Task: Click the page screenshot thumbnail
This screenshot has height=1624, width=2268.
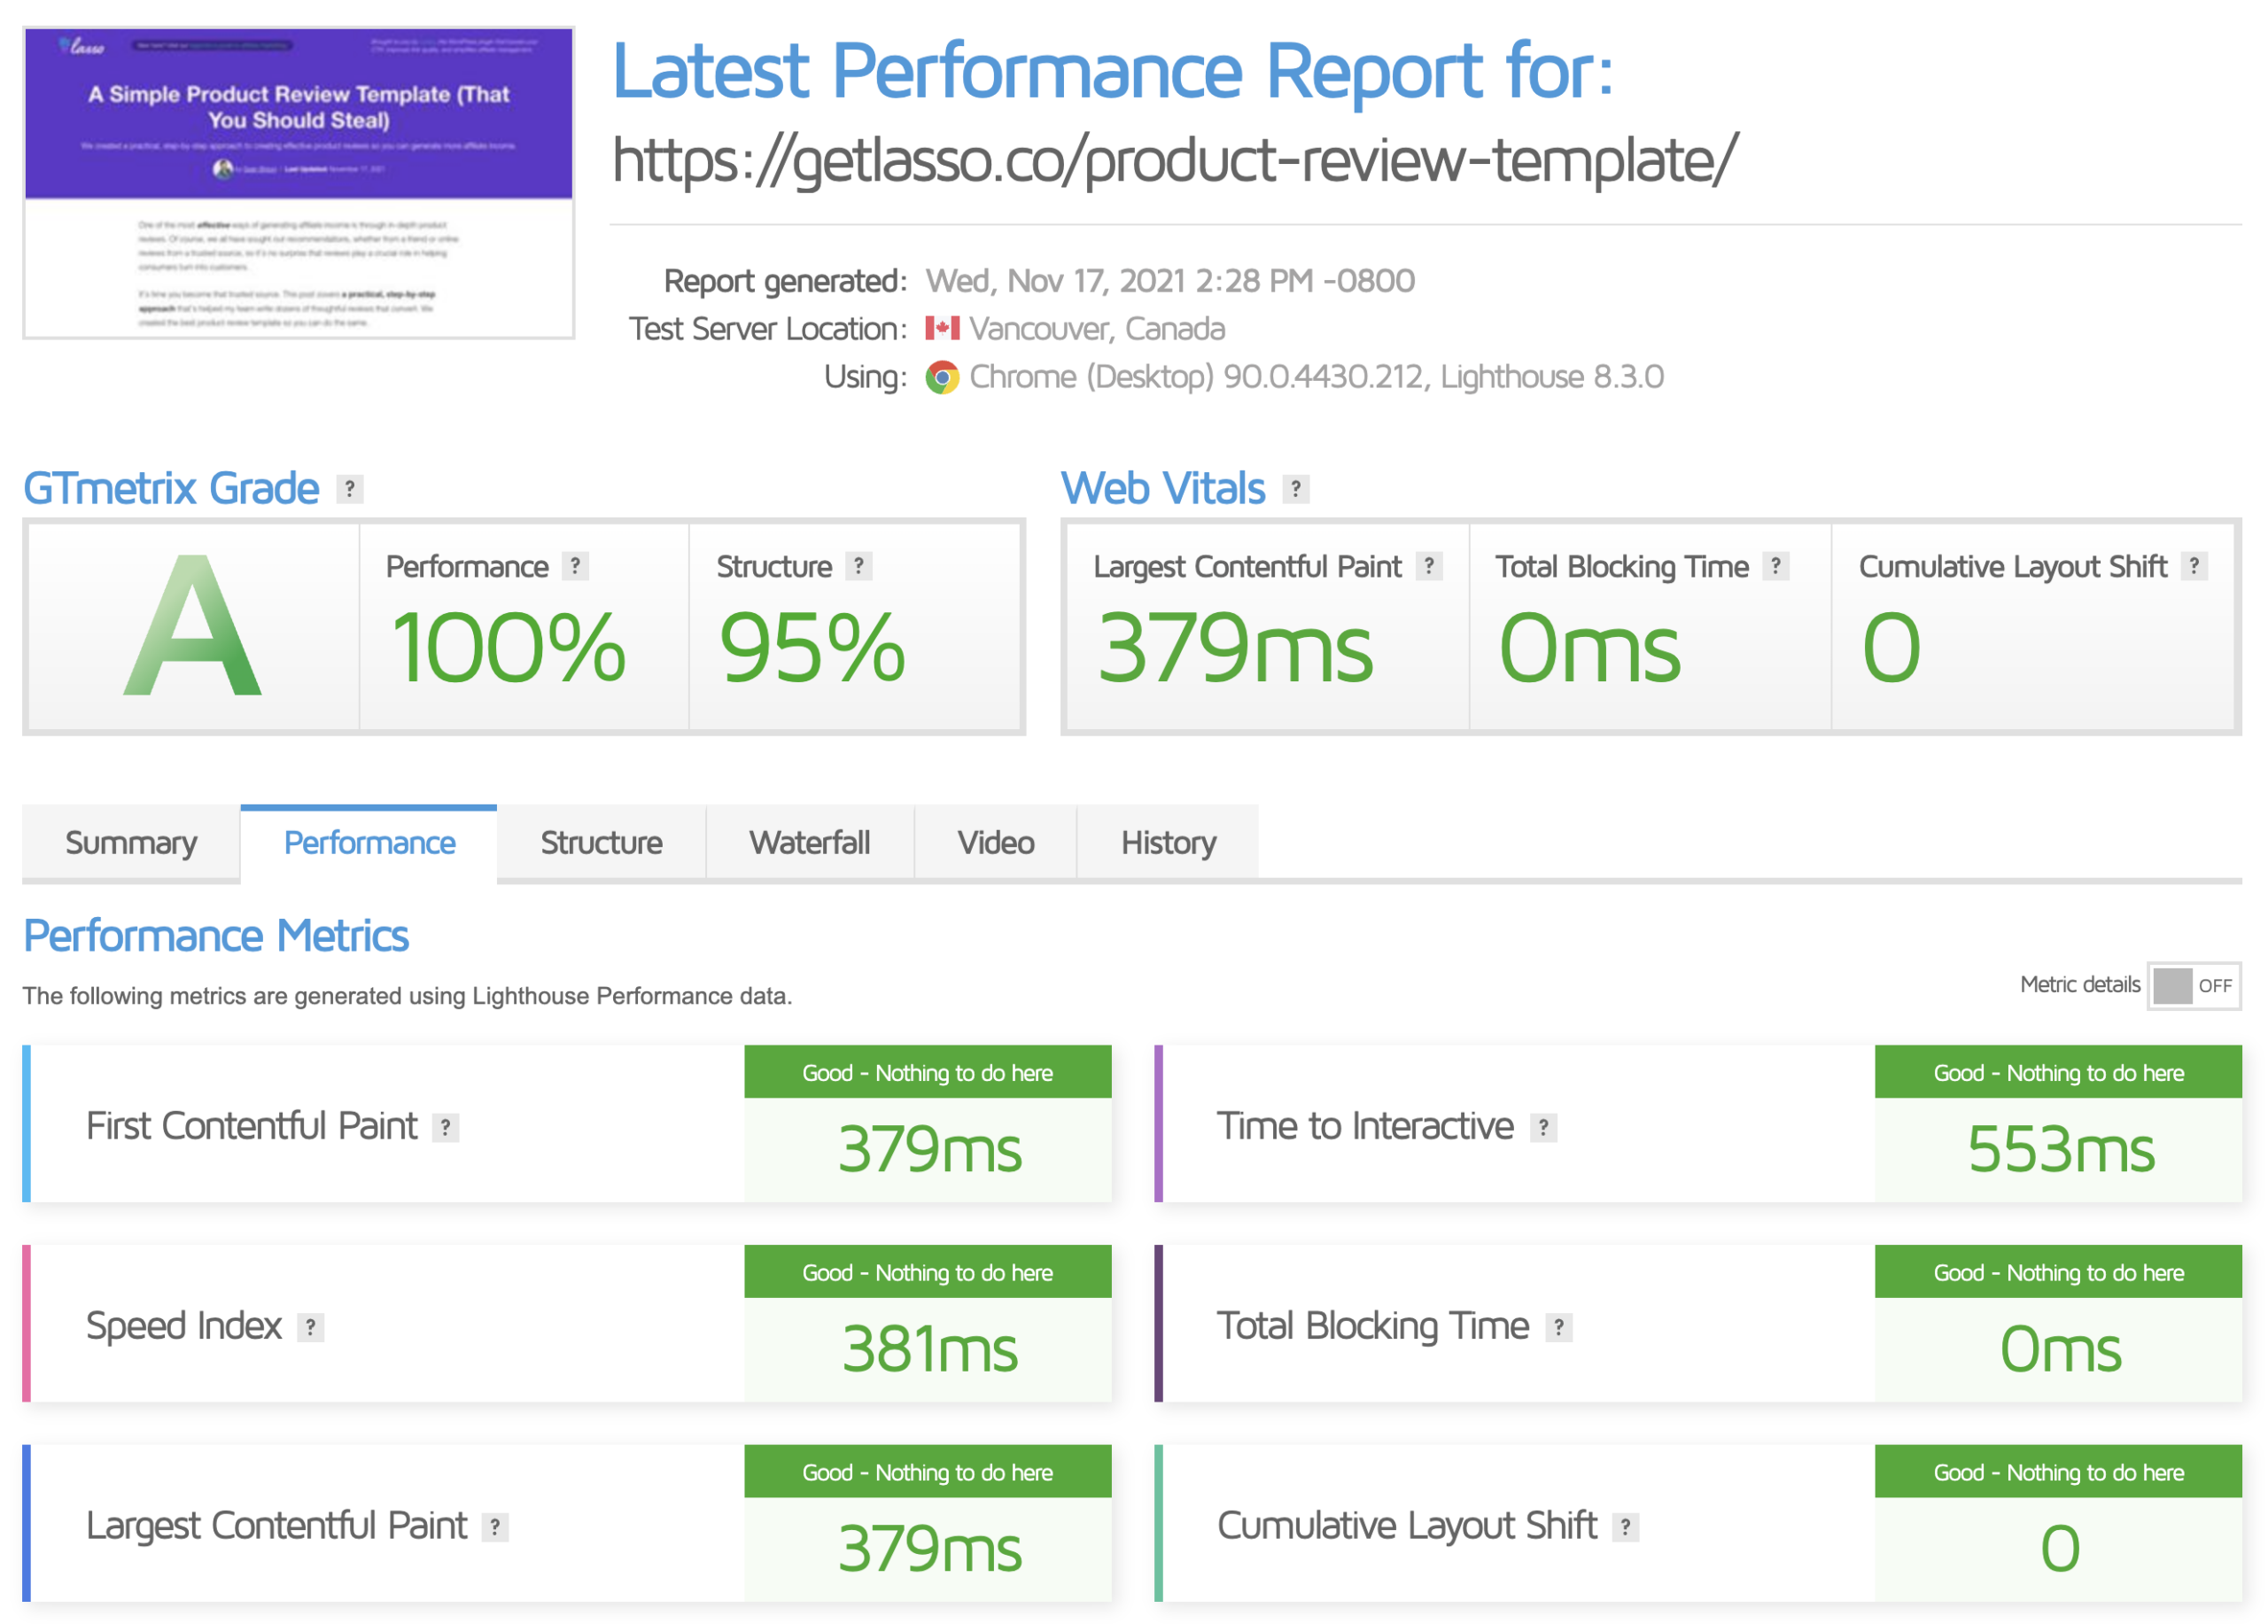Action: [x=299, y=183]
